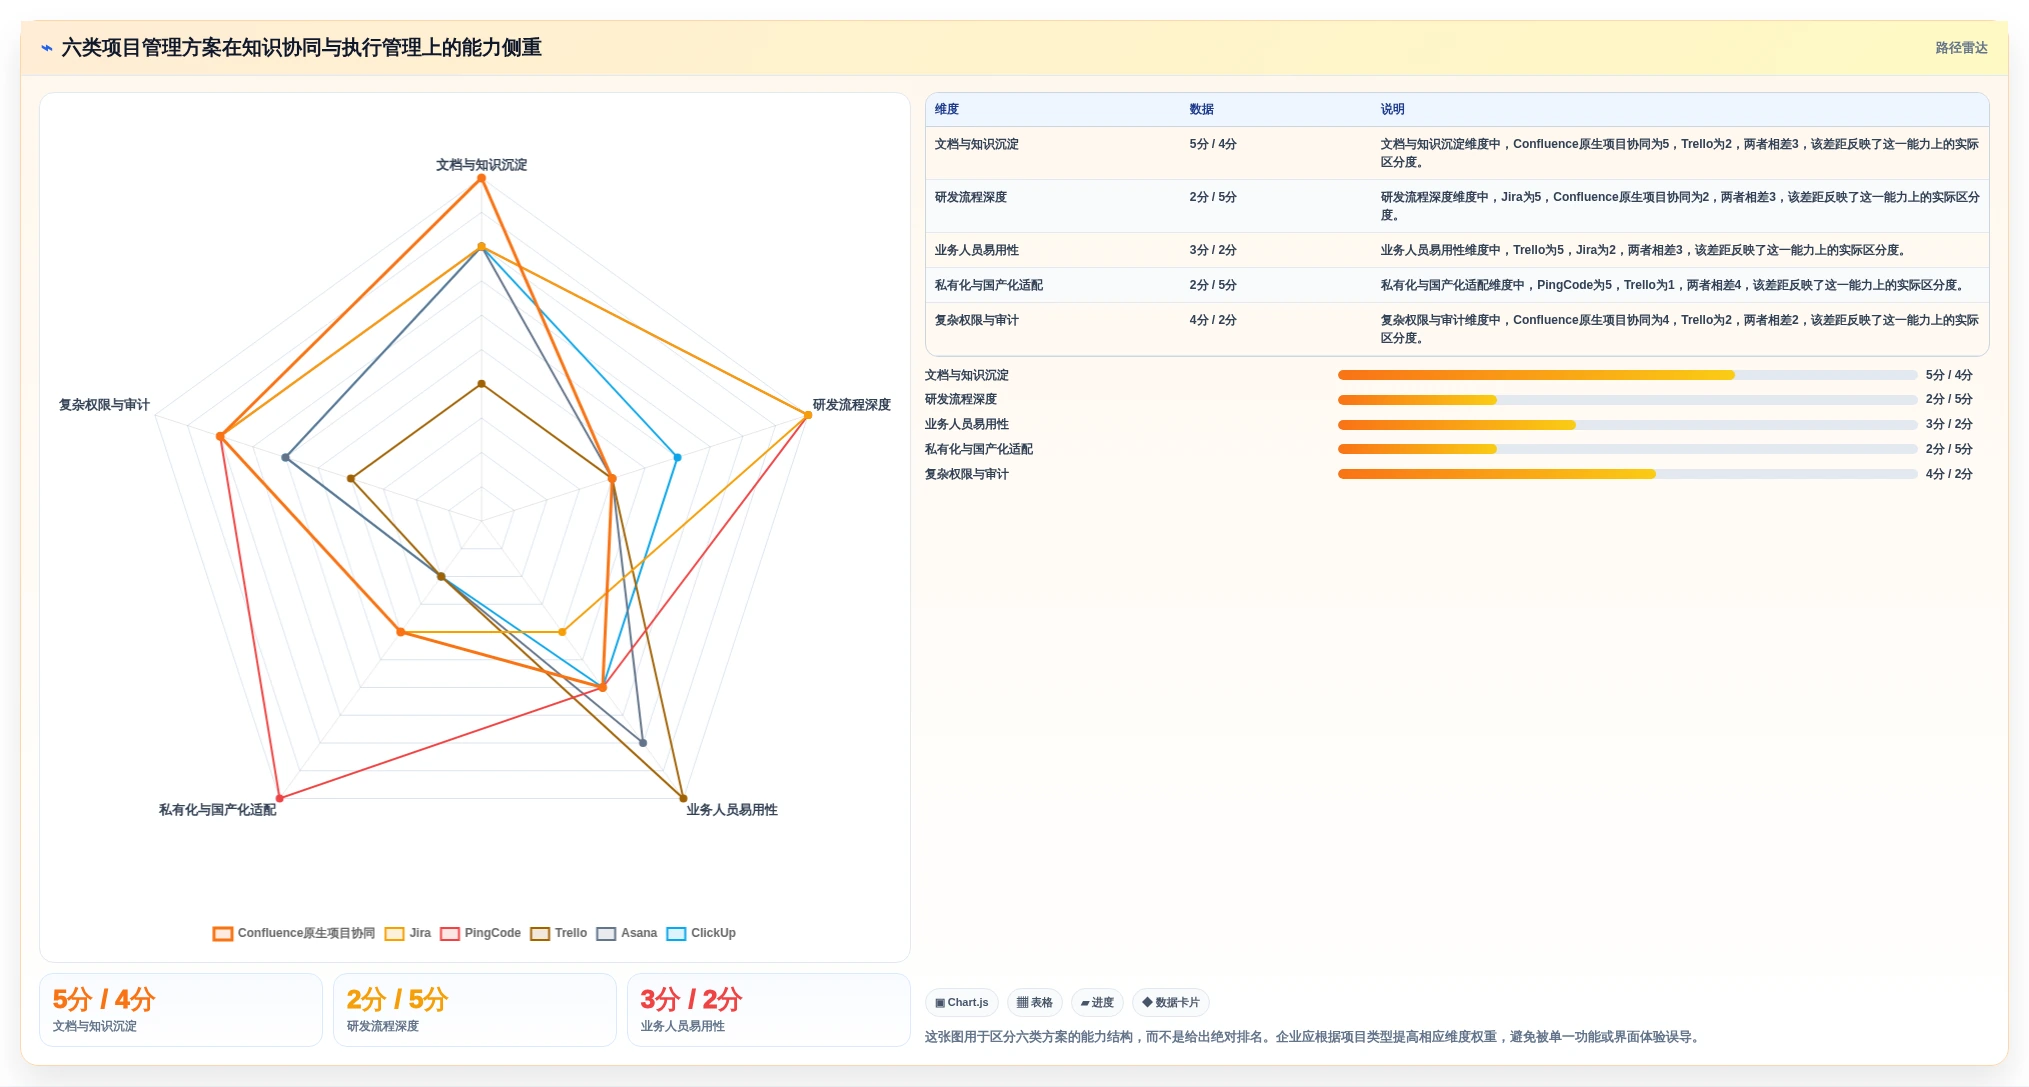Viewport: 2029px width, 1087px height.
Task: Click the blue icon beside the title
Action: click(46, 48)
